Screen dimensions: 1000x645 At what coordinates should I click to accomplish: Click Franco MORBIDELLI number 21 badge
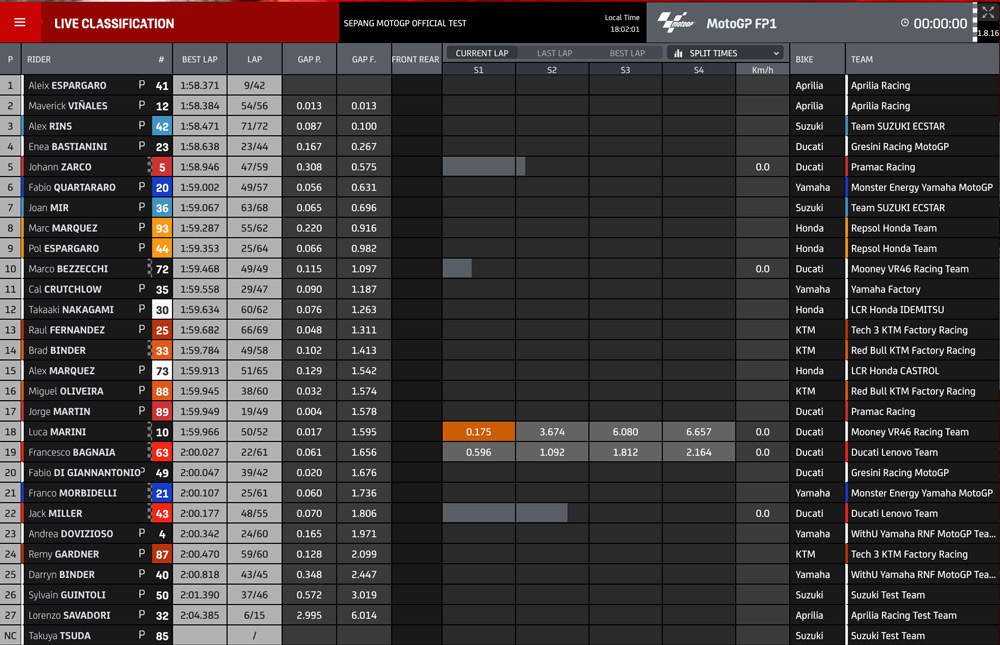[x=162, y=493]
